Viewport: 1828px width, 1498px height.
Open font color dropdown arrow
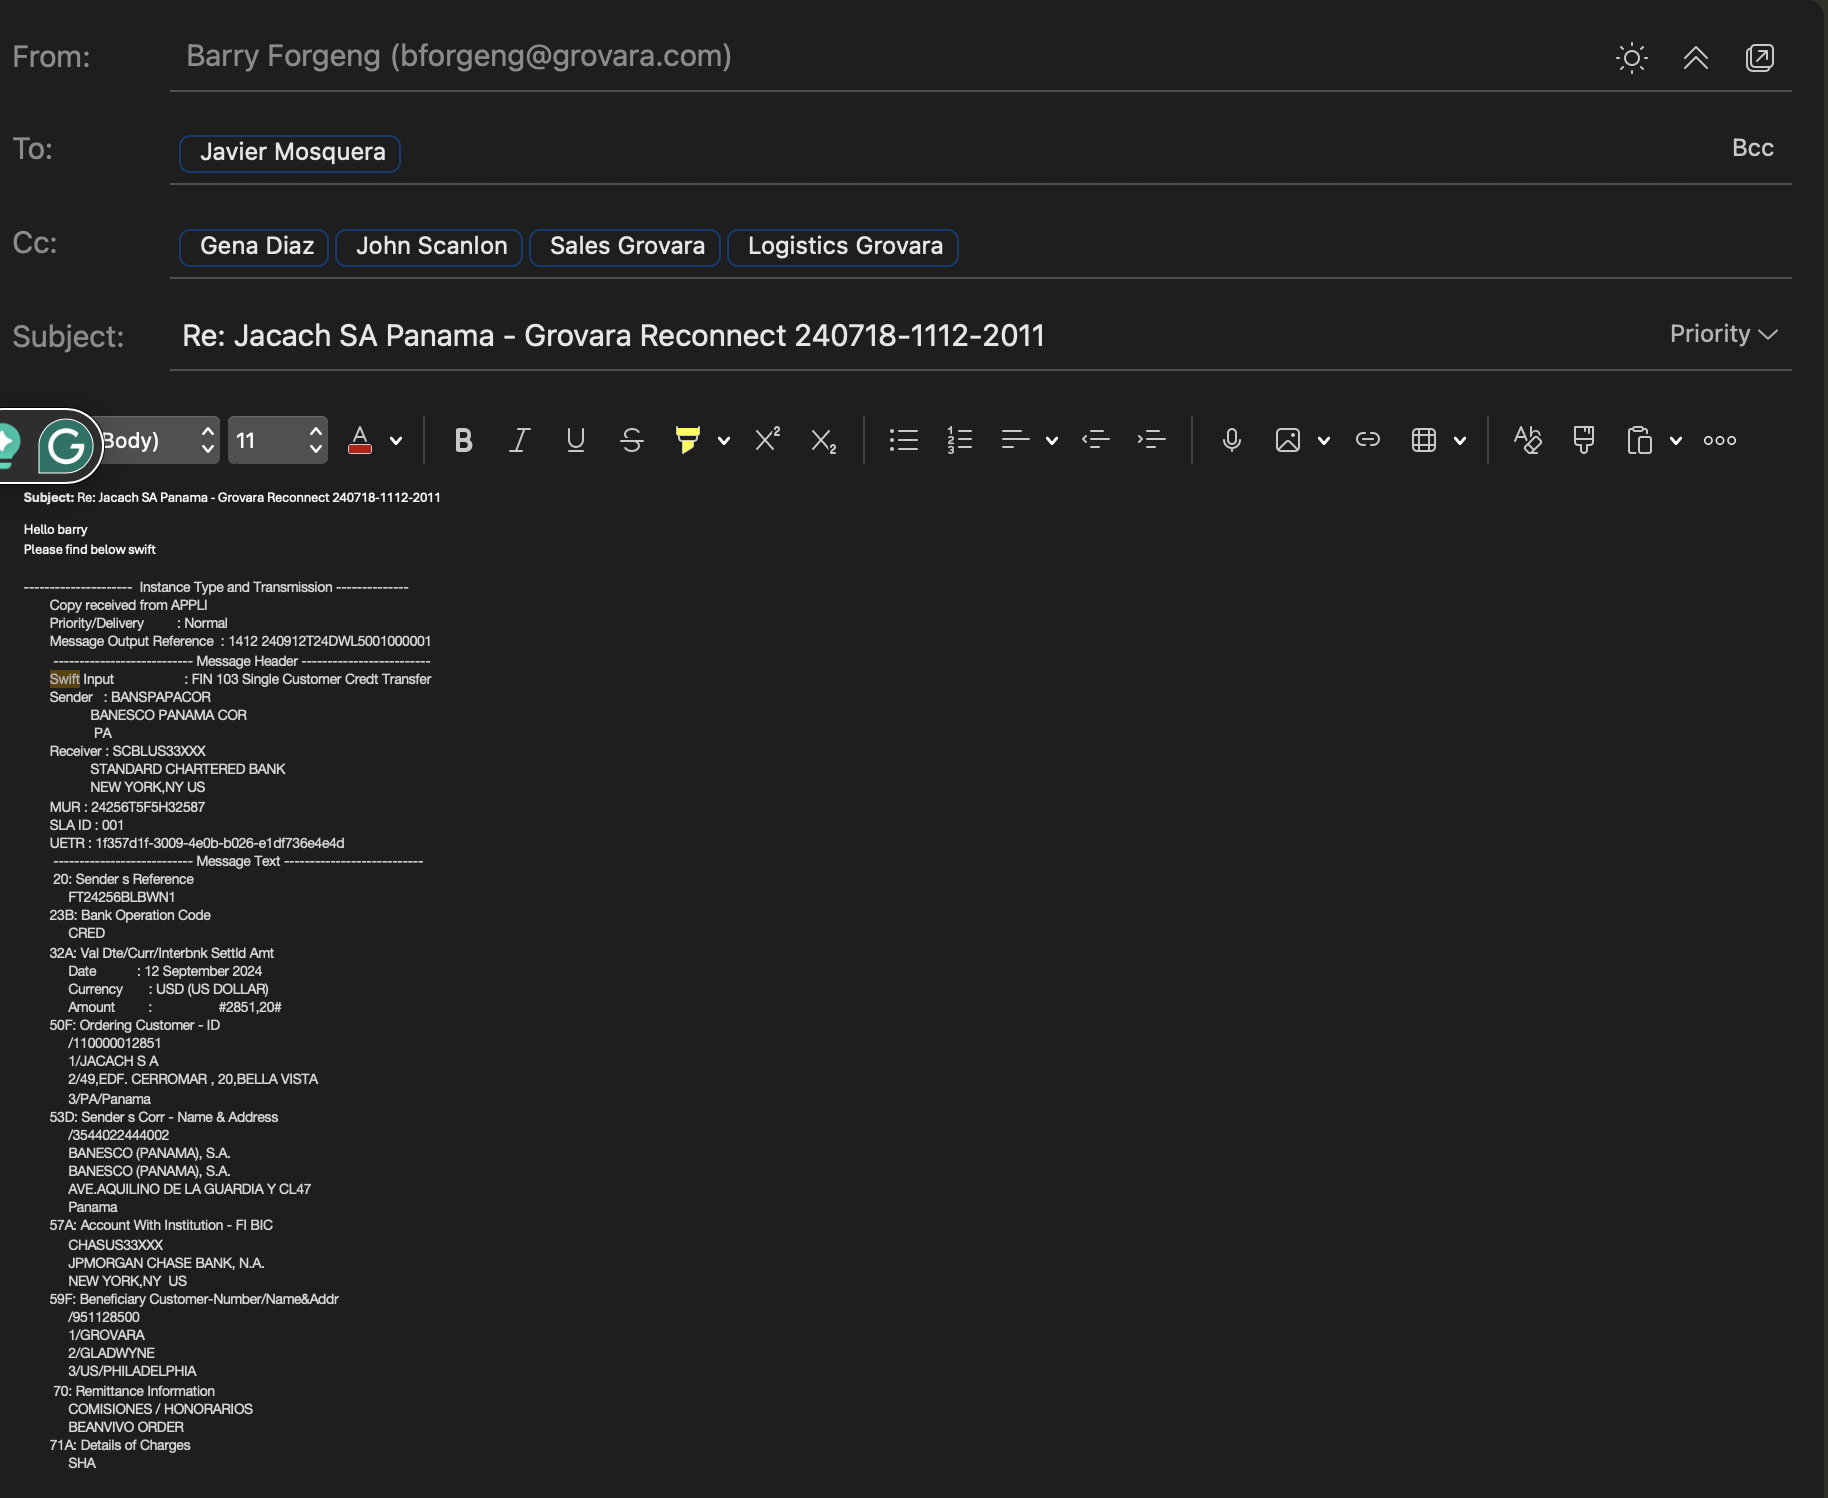pyautogui.click(x=396, y=441)
